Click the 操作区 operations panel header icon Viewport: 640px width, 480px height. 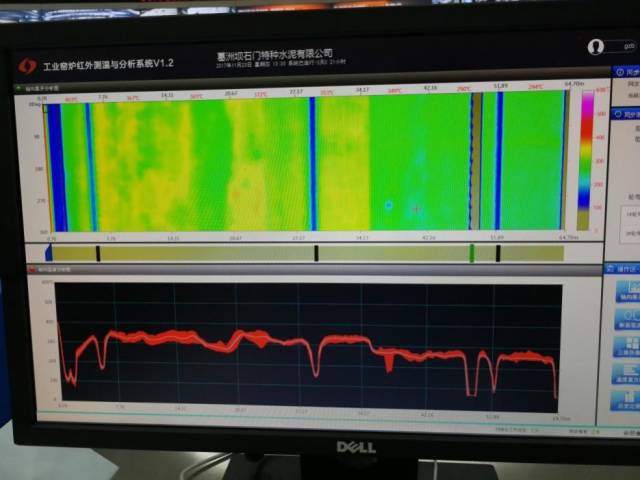611,269
